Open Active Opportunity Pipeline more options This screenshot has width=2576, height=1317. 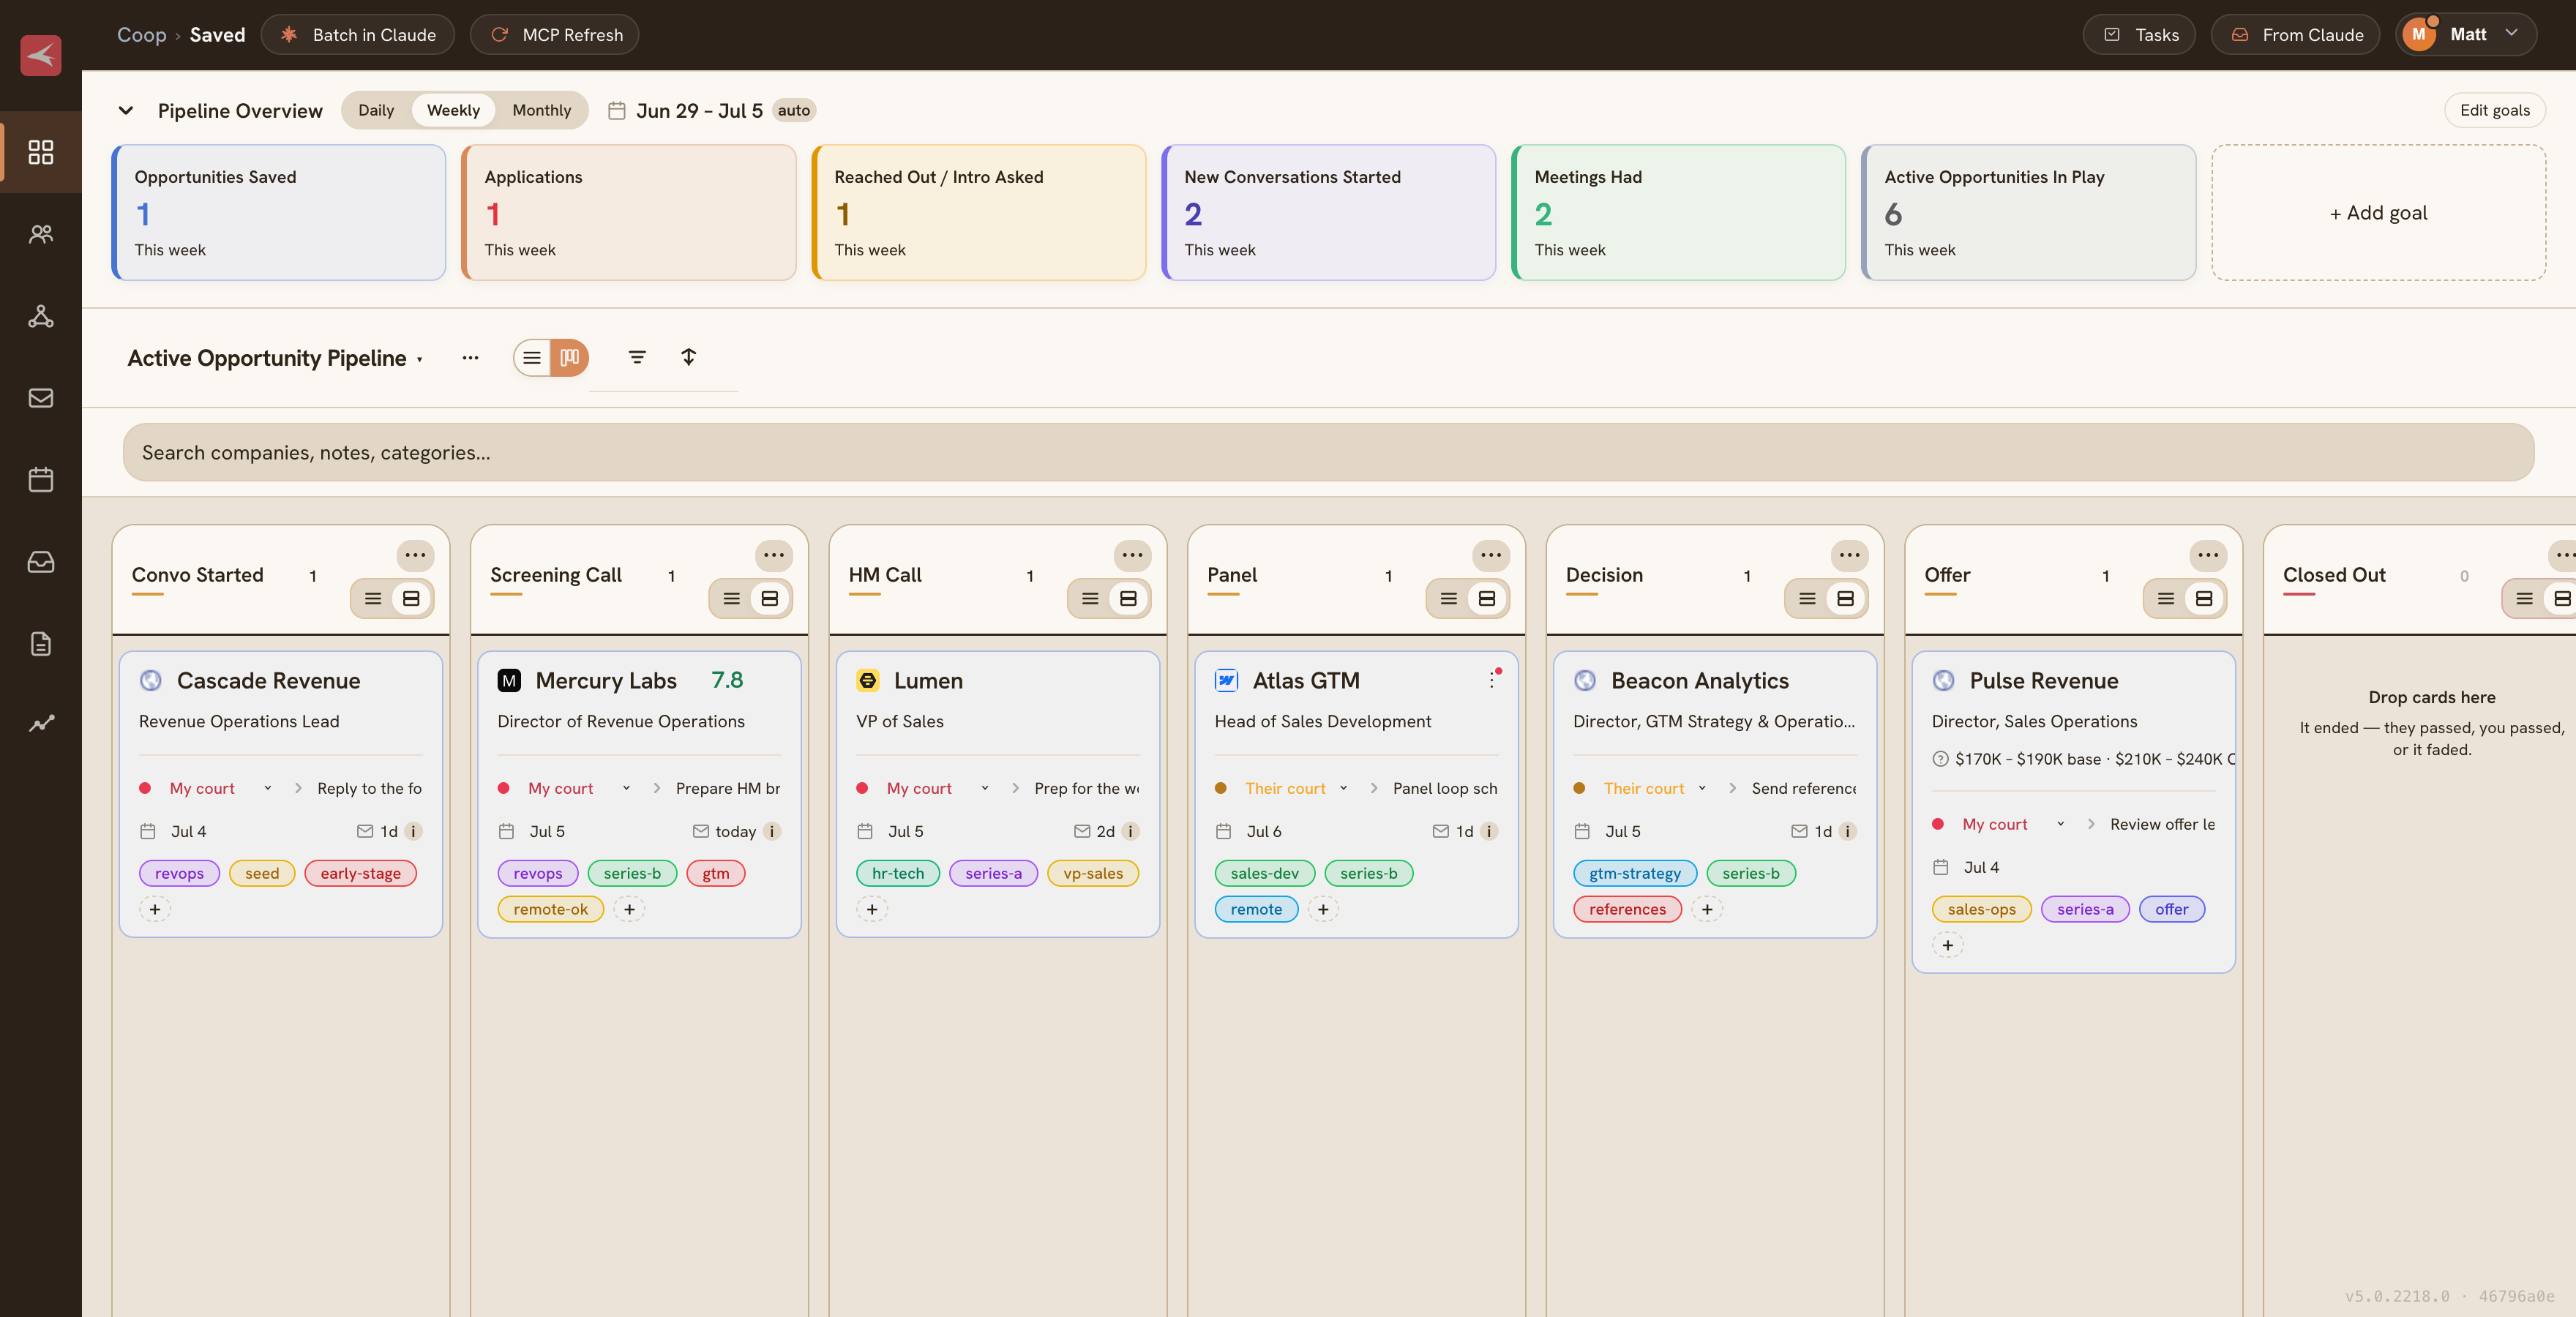coord(470,358)
